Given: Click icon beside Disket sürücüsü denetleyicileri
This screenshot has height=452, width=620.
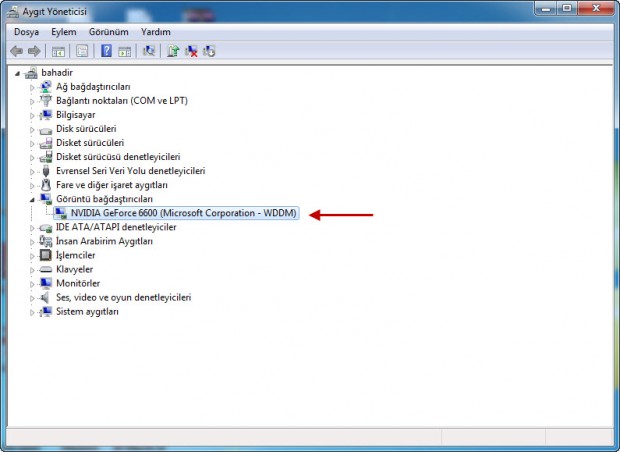Looking at the screenshot, I should [x=46, y=157].
